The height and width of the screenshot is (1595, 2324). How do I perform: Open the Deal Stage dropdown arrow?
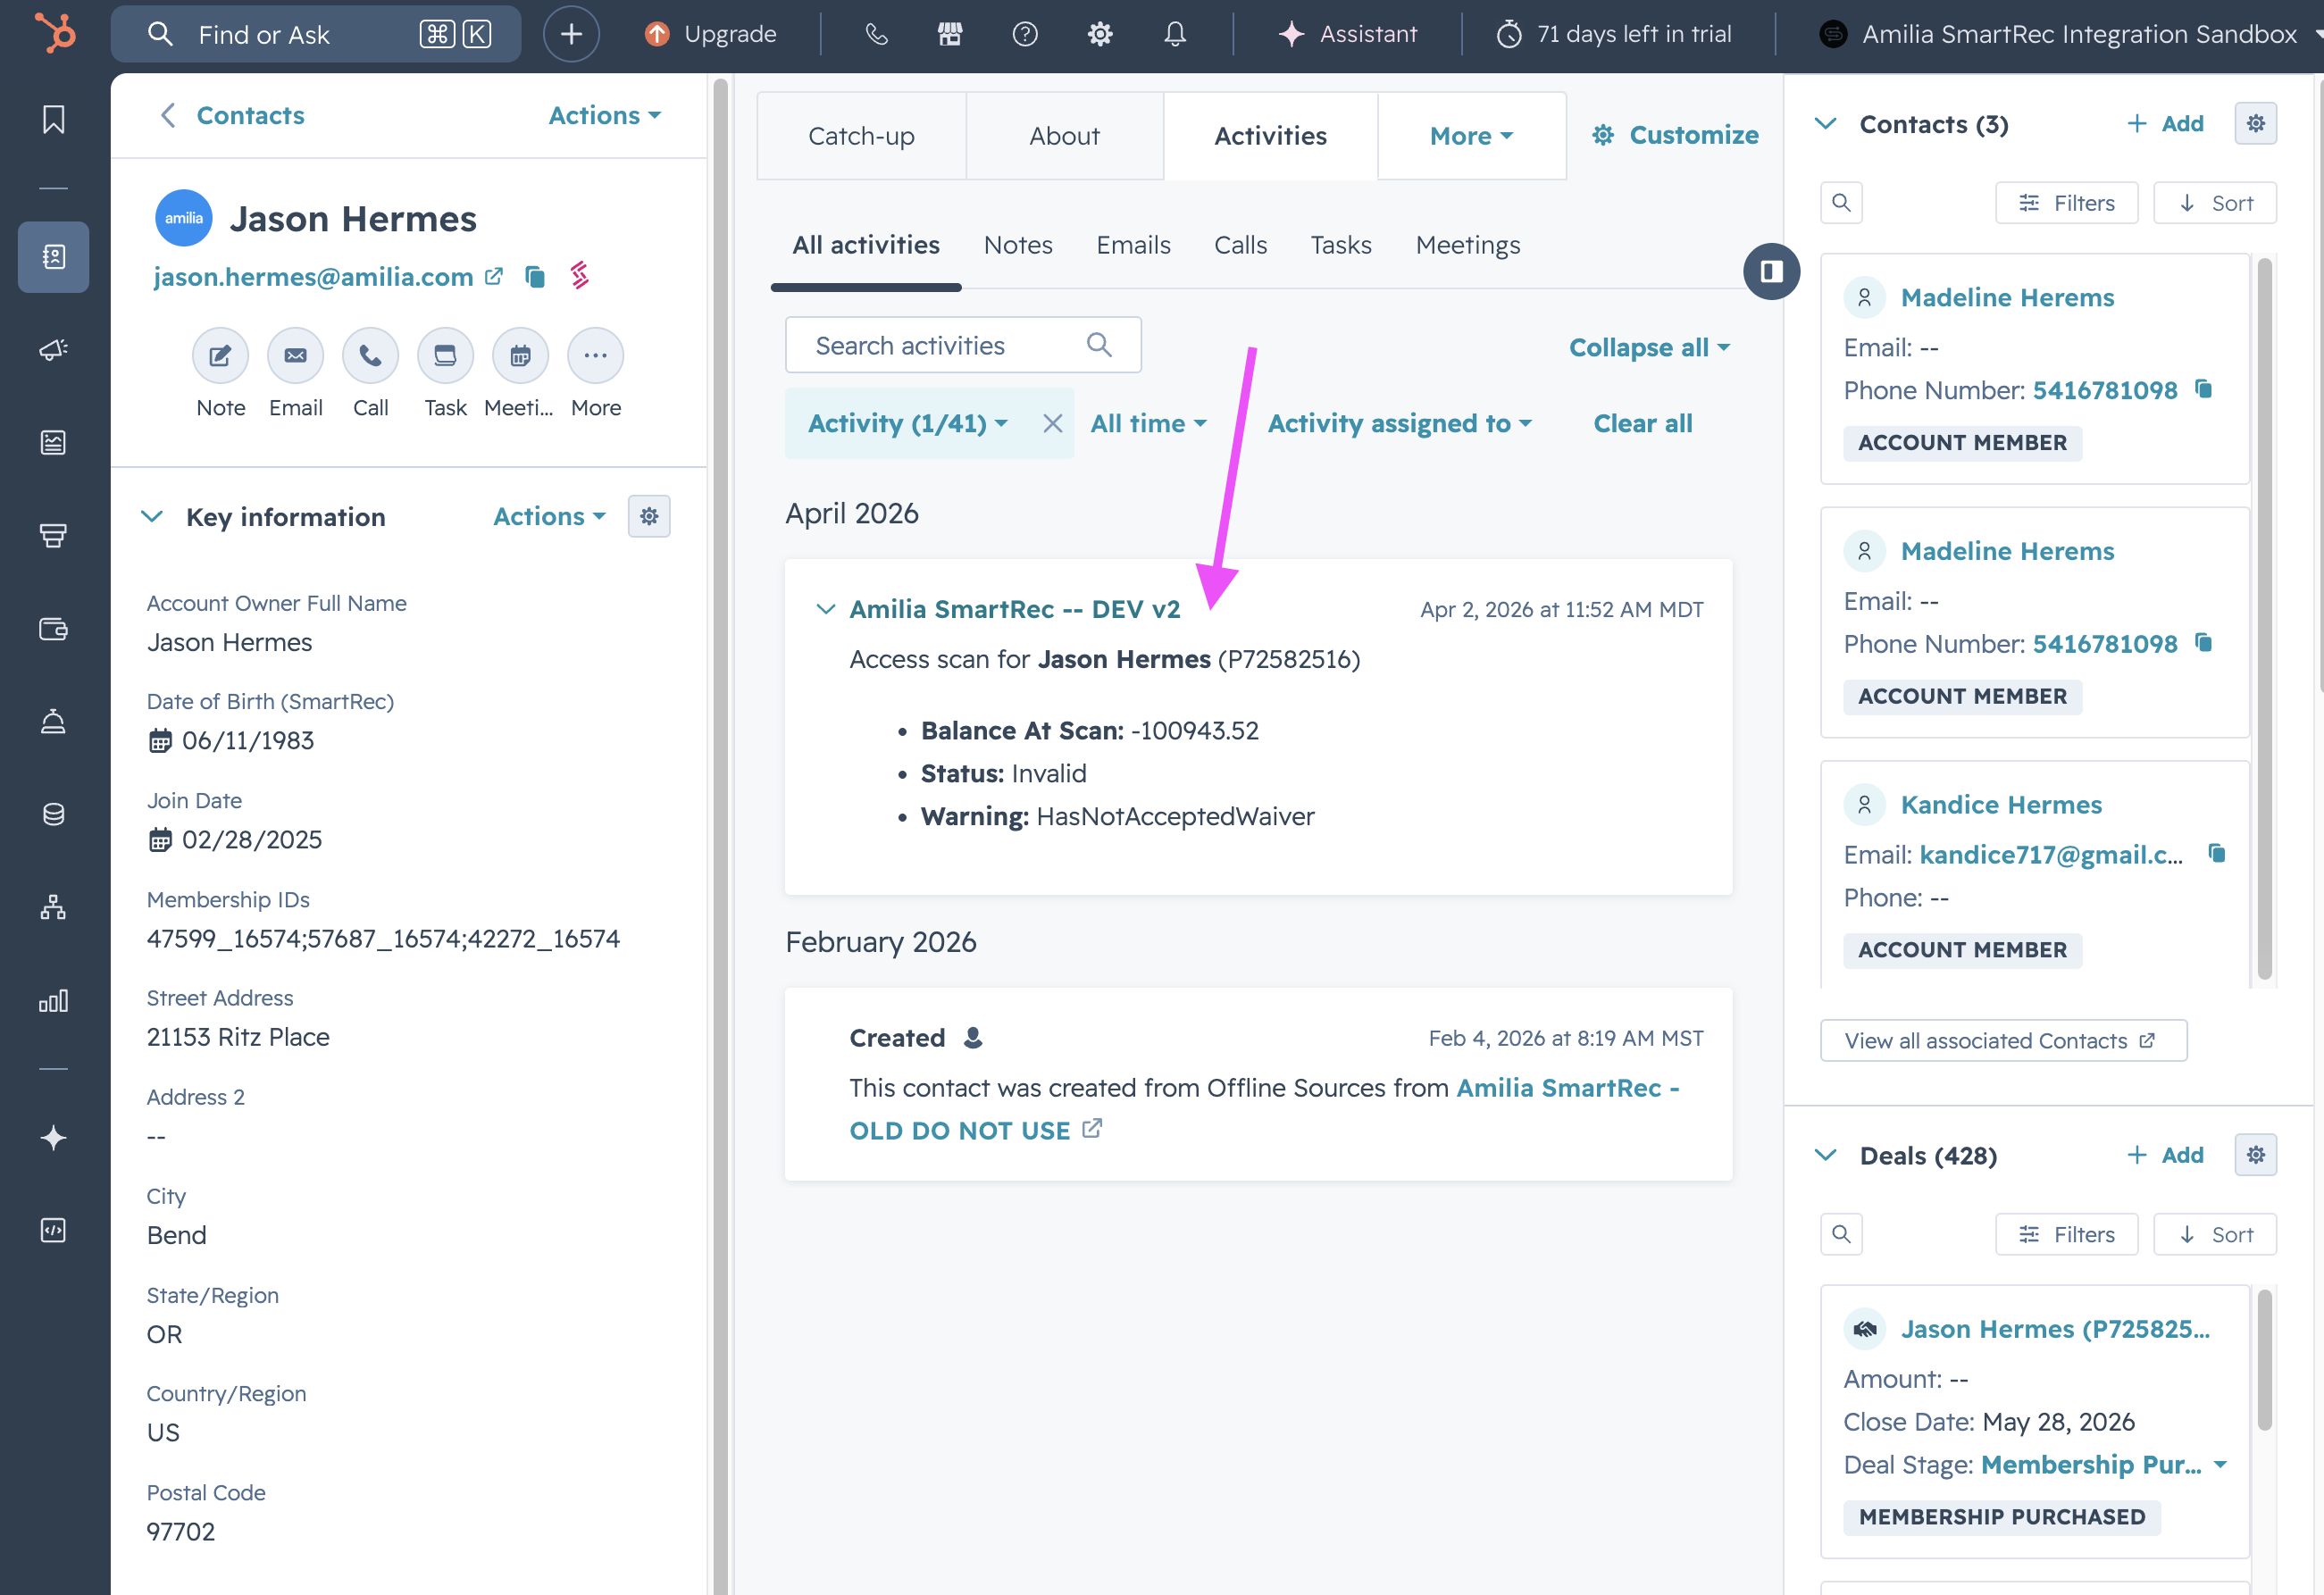[x=2219, y=1465]
